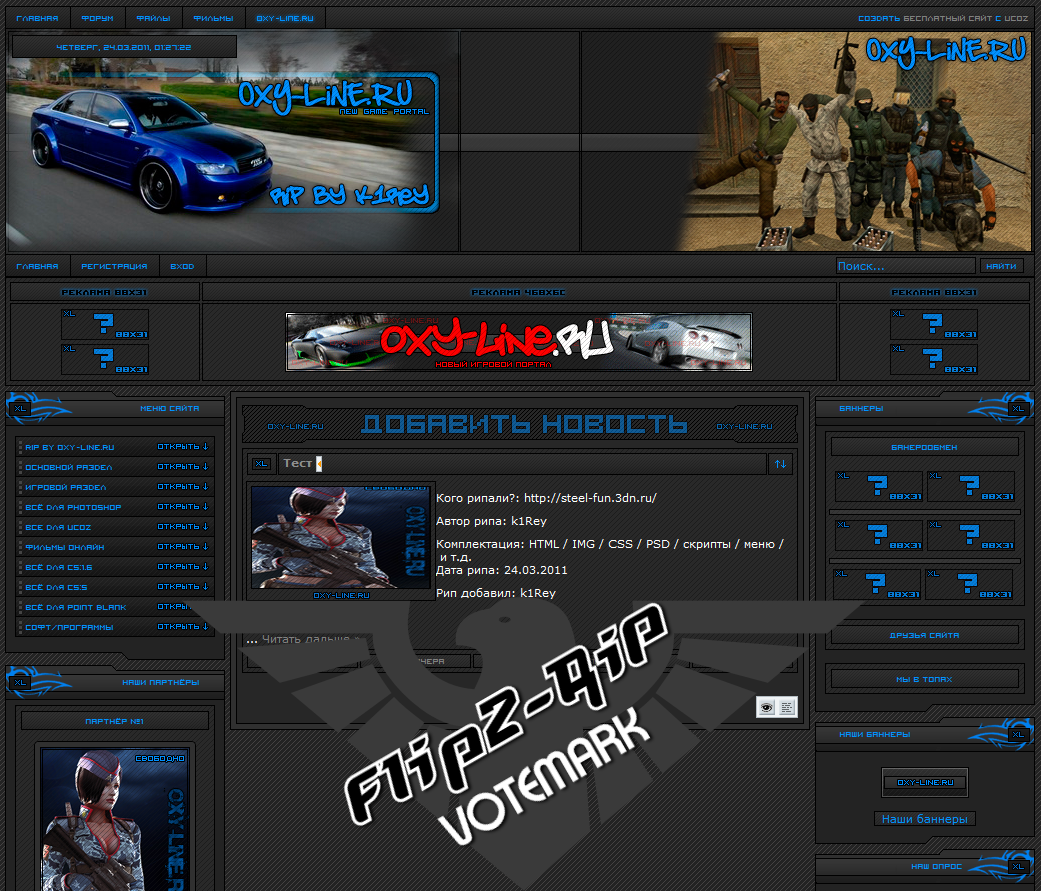Click the small OXY-LINE.RU banner button
Image resolution: width=1041 pixels, height=891 pixels.
point(925,782)
